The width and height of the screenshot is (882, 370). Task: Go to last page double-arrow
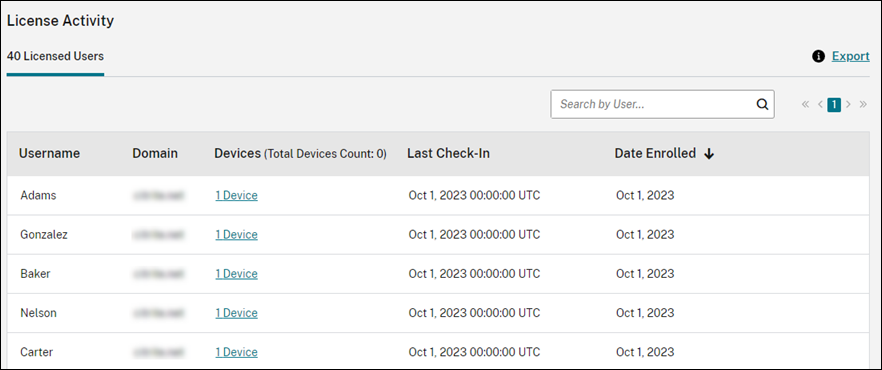click(x=863, y=105)
